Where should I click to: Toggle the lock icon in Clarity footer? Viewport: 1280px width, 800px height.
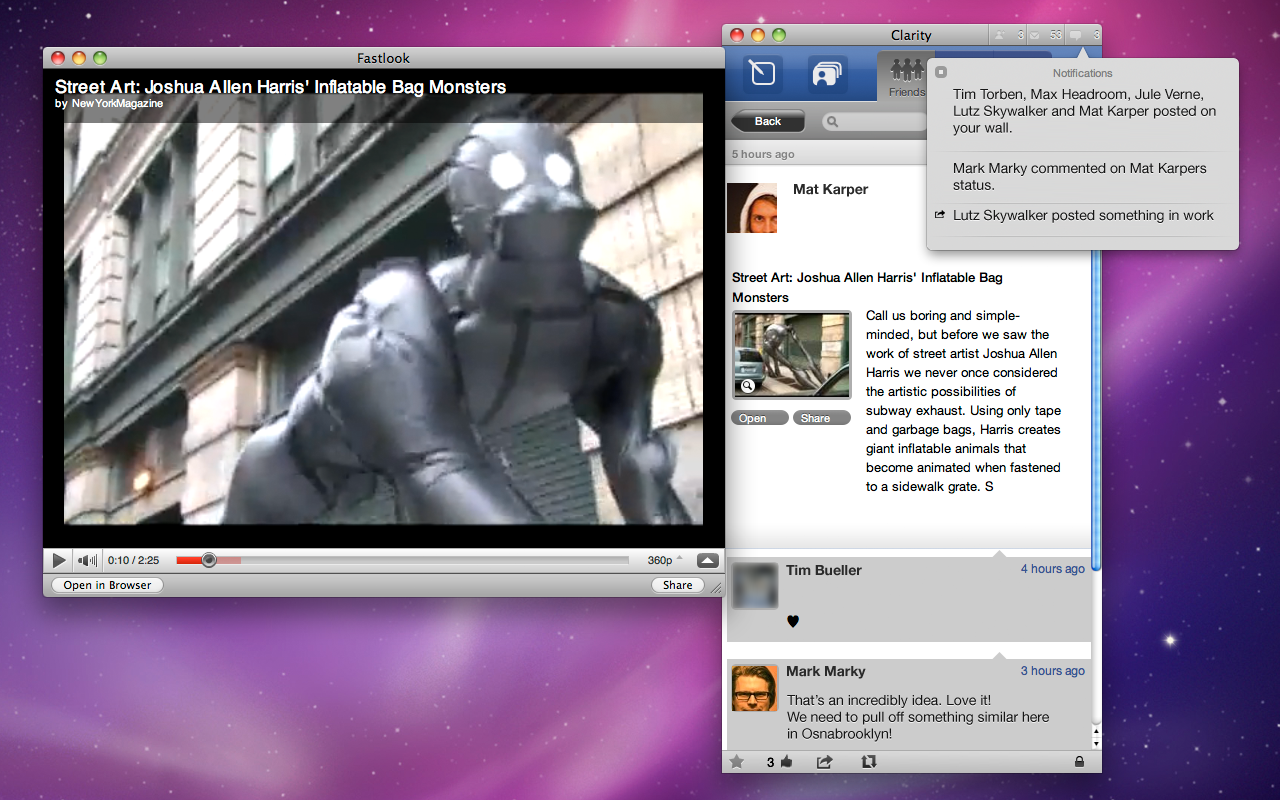coord(1079,762)
